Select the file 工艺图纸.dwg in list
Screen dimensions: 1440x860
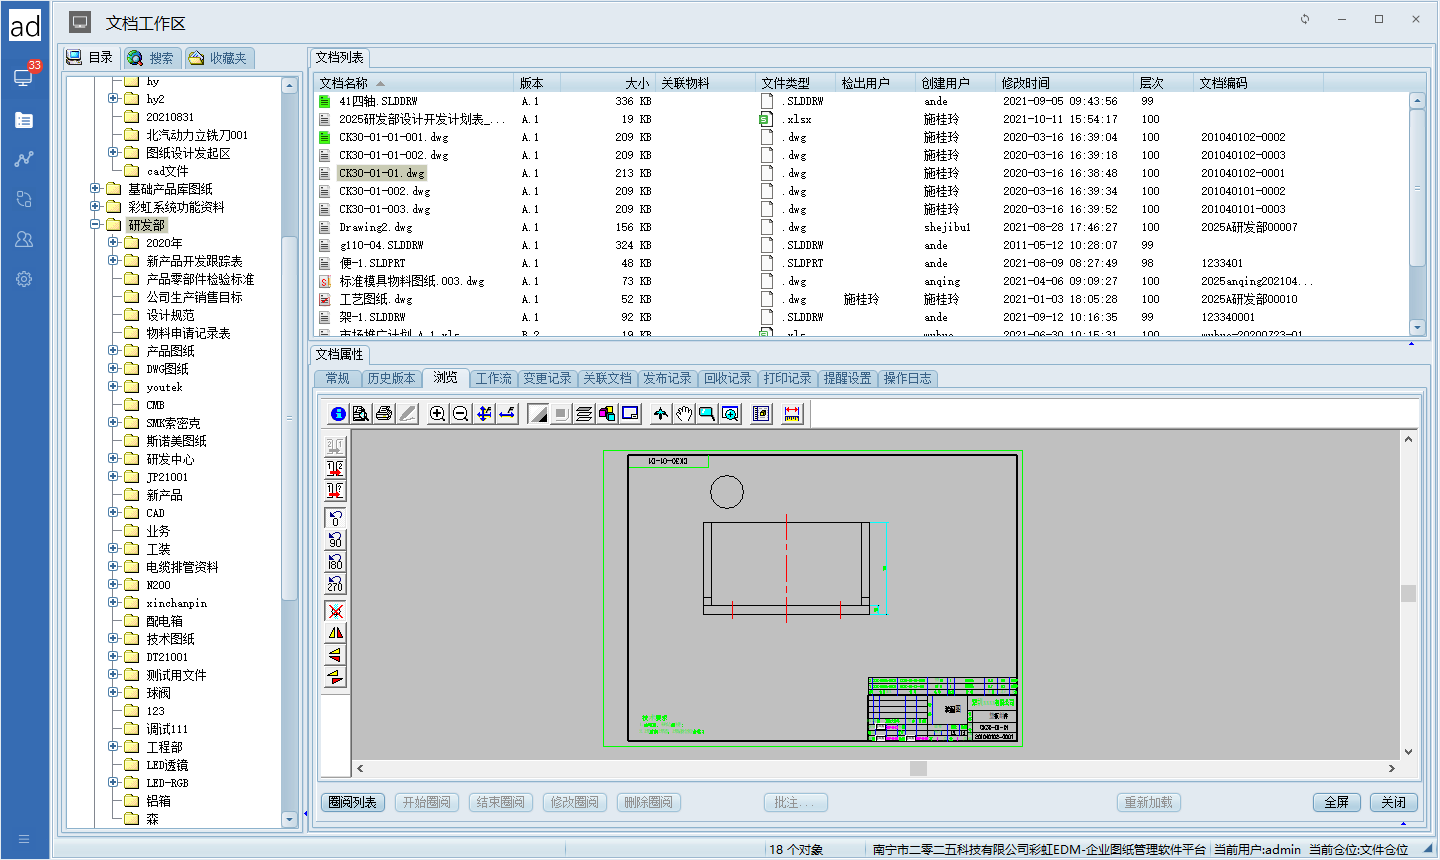[x=375, y=299]
